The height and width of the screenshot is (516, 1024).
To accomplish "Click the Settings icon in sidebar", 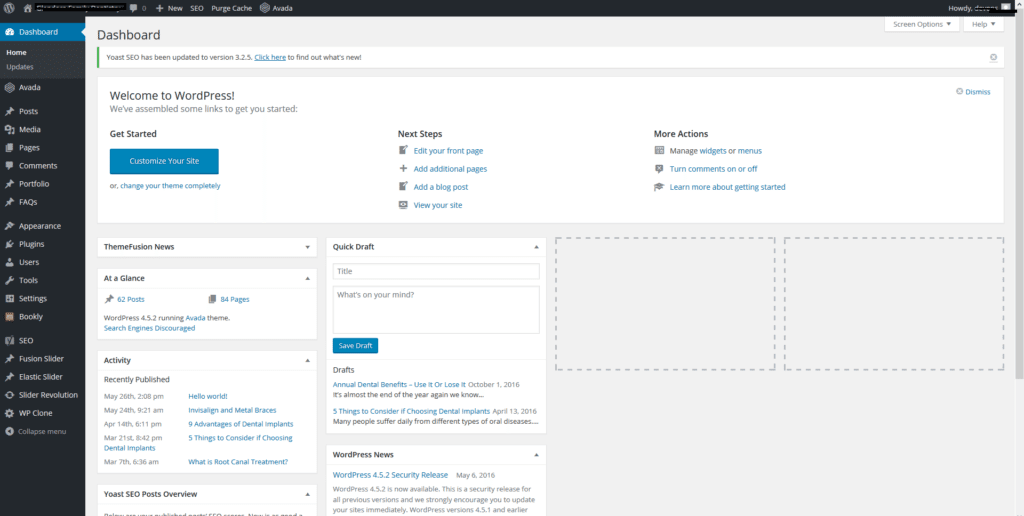I will (9, 298).
